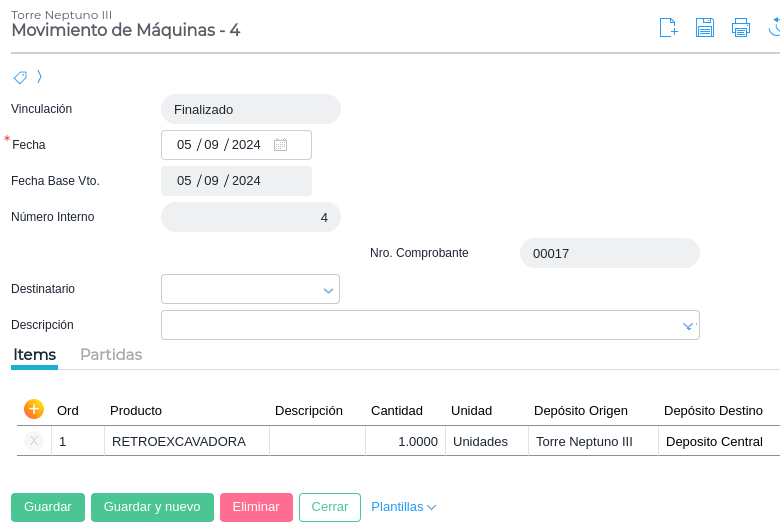780x526 pixels.
Task: Click the red Eliminar button
Action: (256, 507)
